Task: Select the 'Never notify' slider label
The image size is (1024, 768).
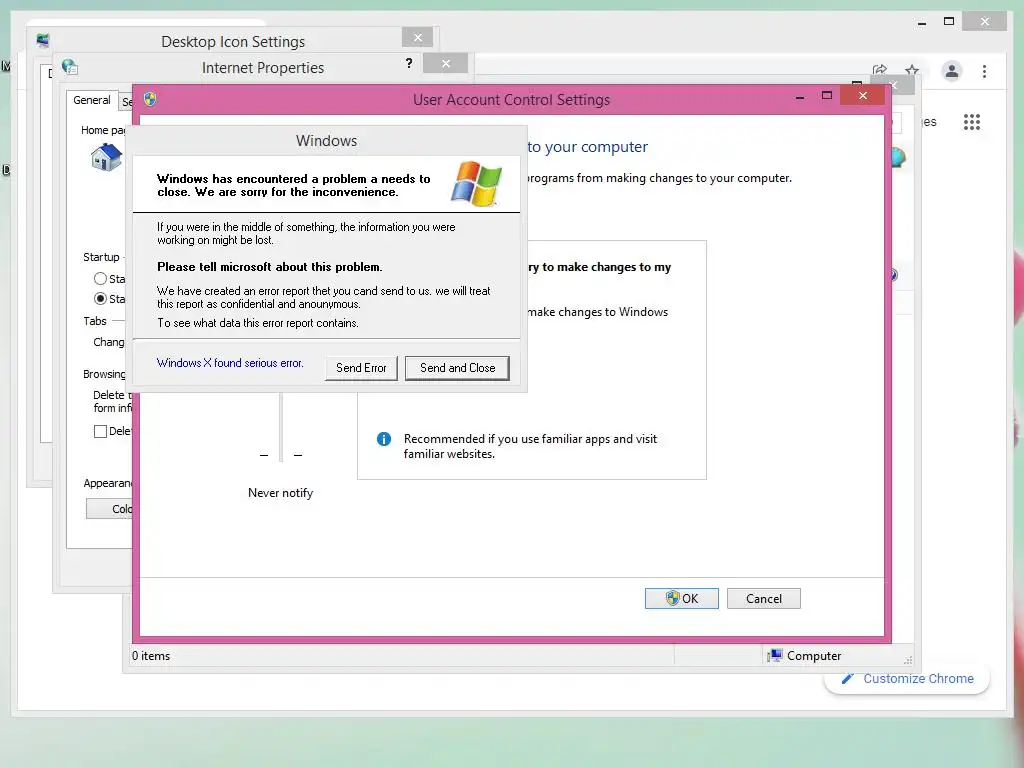Action: tap(280, 493)
